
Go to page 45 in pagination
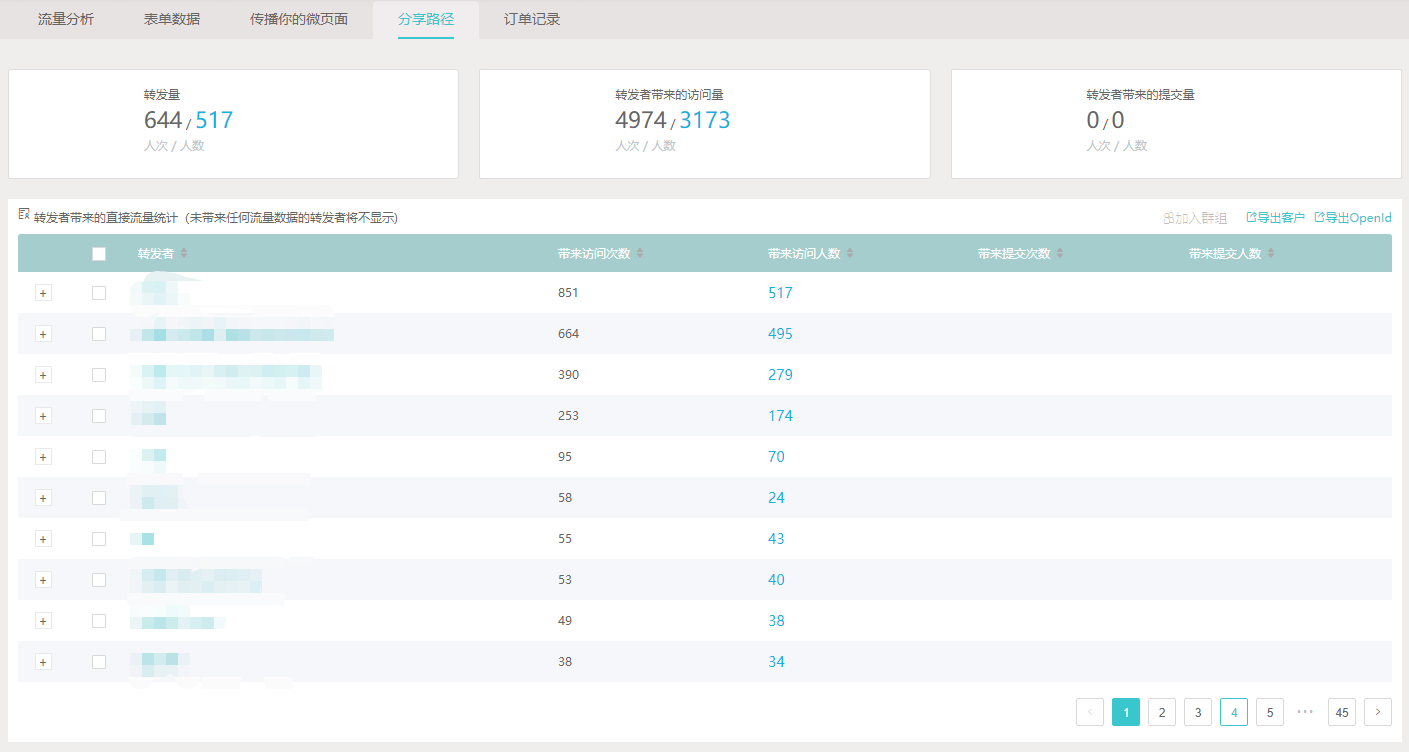pos(1341,712)
